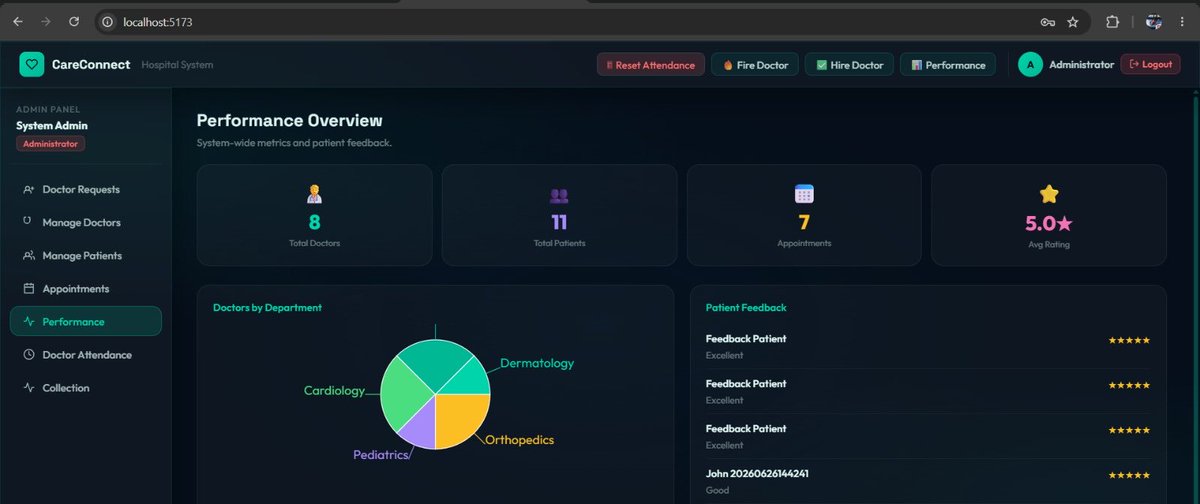Click the site info icon in the address bar
This screenshot has width=1200, height=504.
tap(107, 21)
